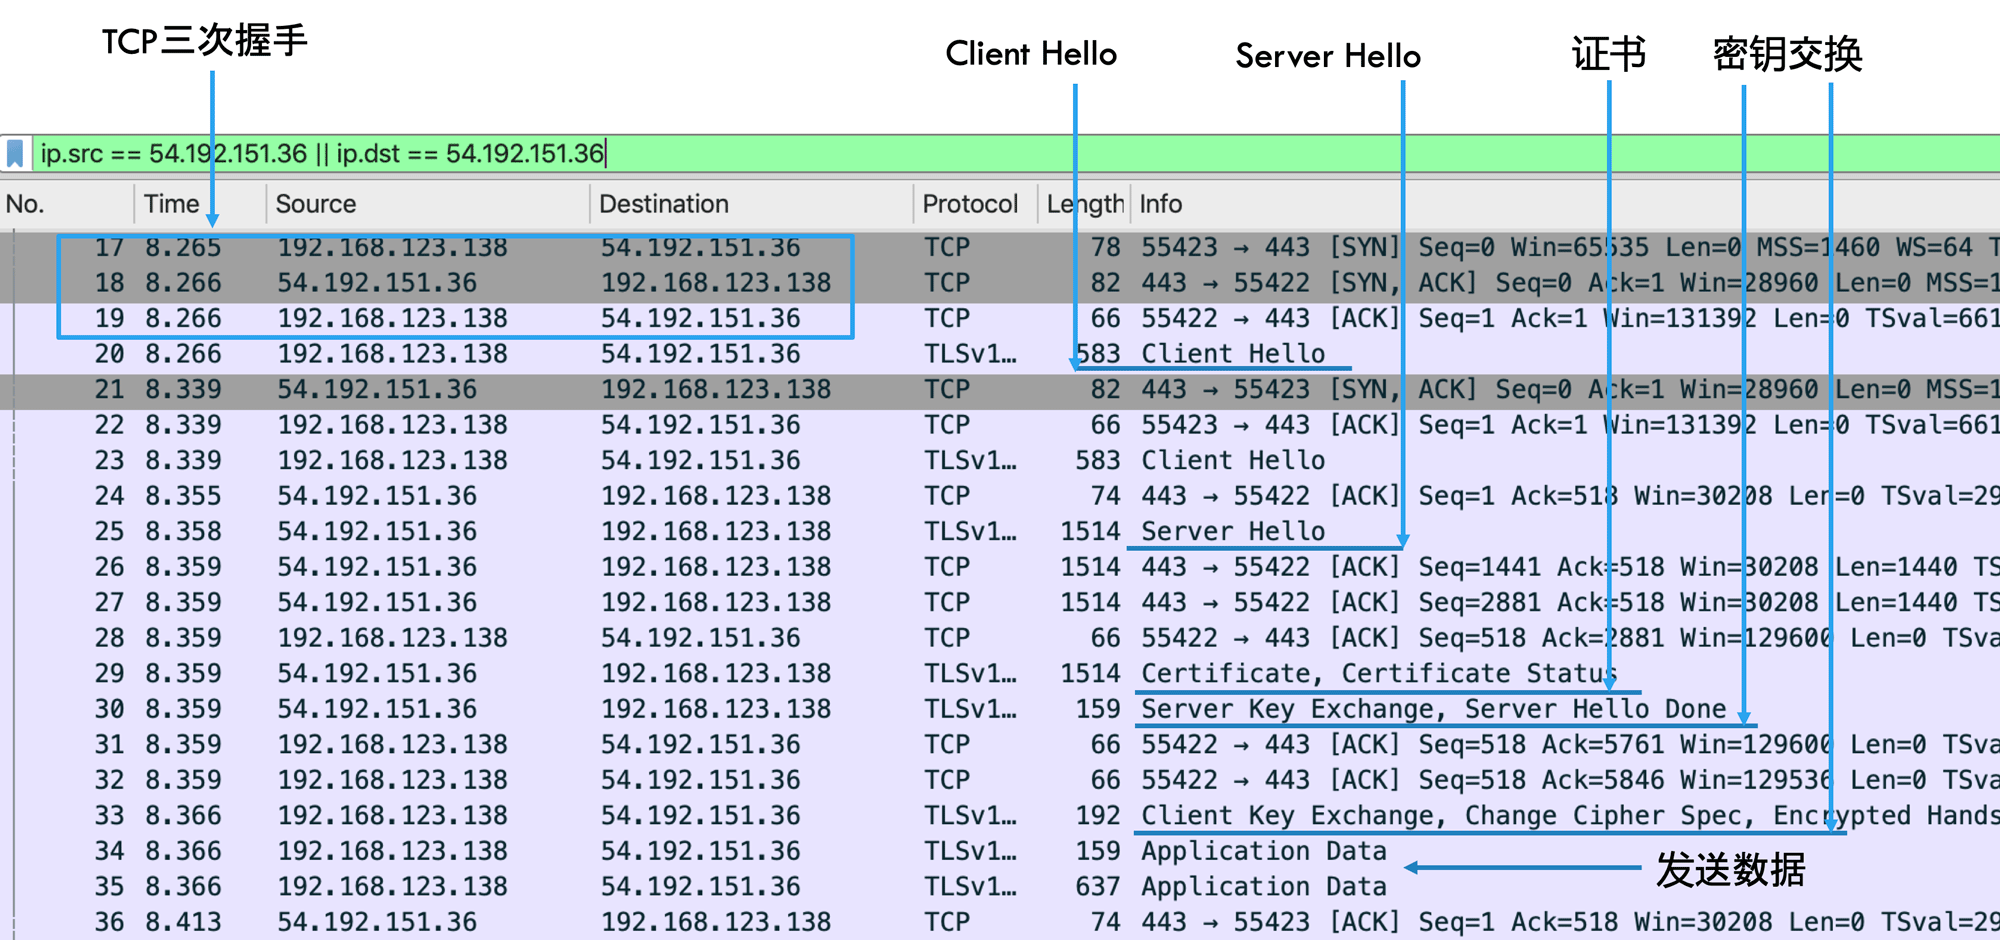The height and width of the screenshot is (940, 2000).
Task: Click length value 1514 in packet 25
Action: tap(1090, 532)
